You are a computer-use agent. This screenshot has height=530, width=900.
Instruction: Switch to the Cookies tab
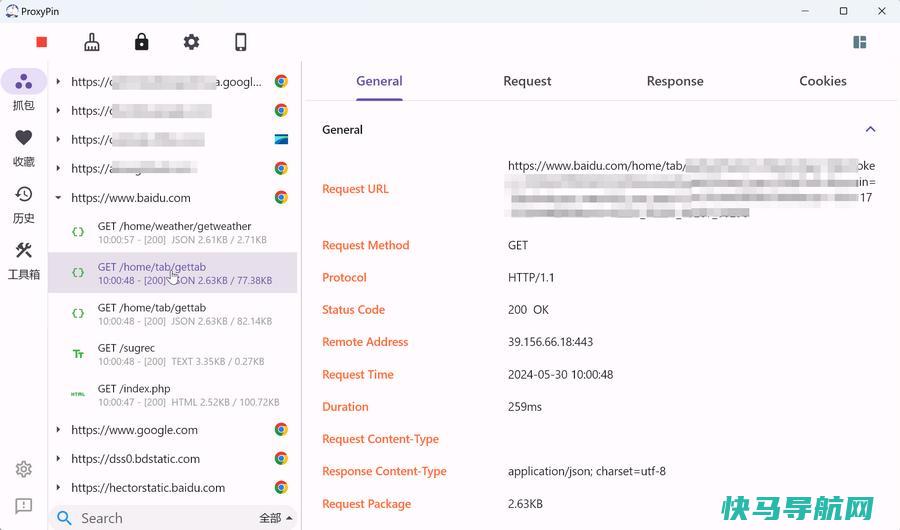[823, 81]
